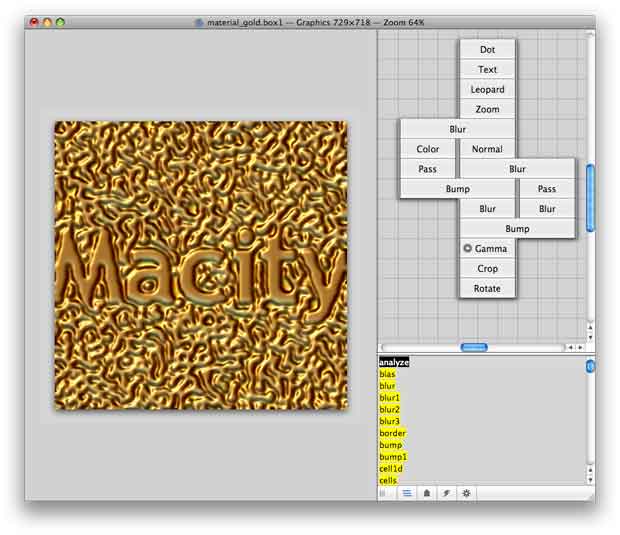
Task: Select 'bump1' in the node list
Action: 393,457
